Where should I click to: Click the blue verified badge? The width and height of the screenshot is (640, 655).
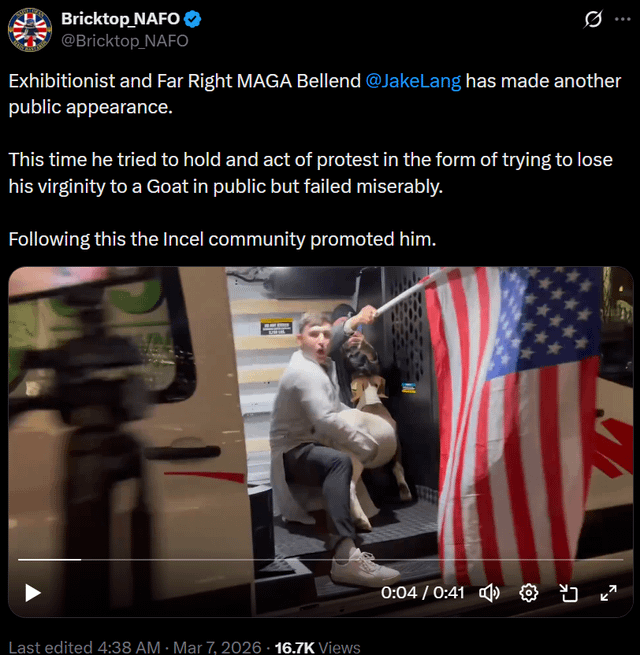point(193,19)
